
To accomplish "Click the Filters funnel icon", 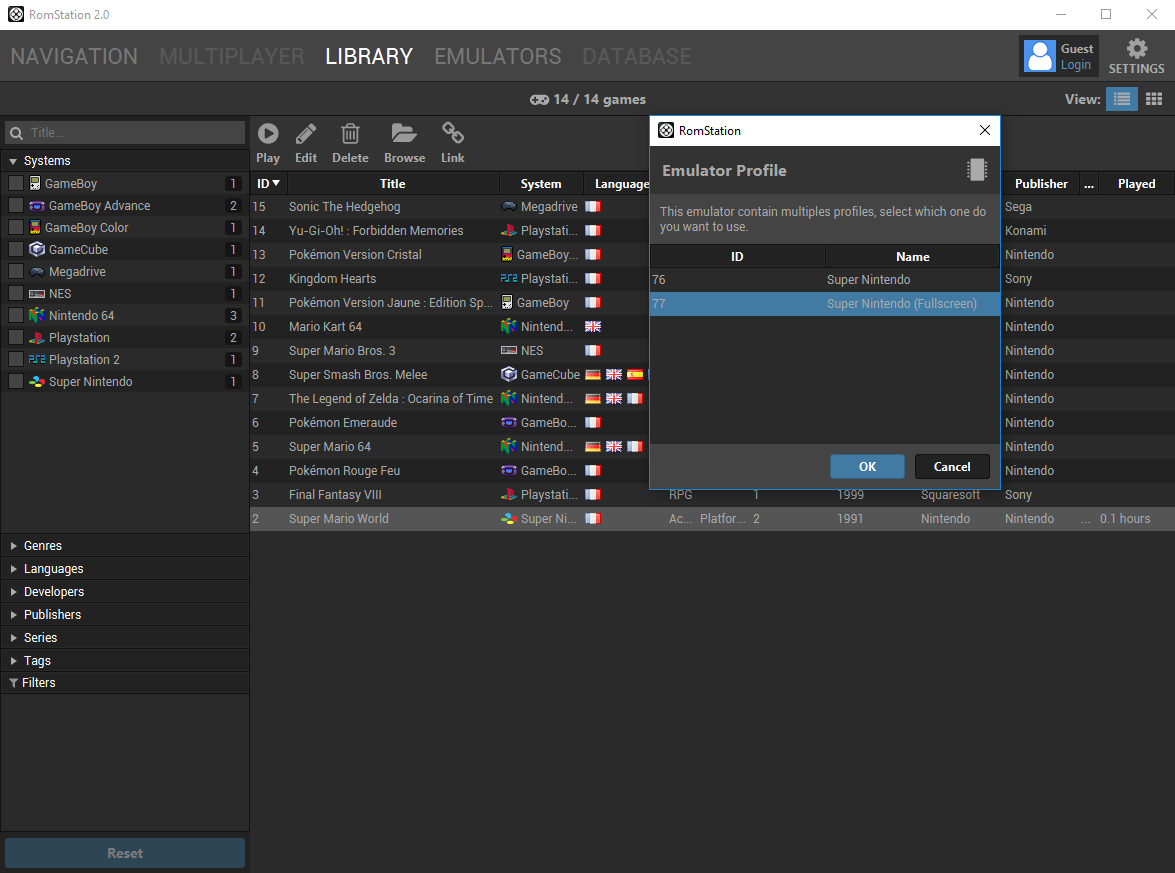I will tap(13, 683).
